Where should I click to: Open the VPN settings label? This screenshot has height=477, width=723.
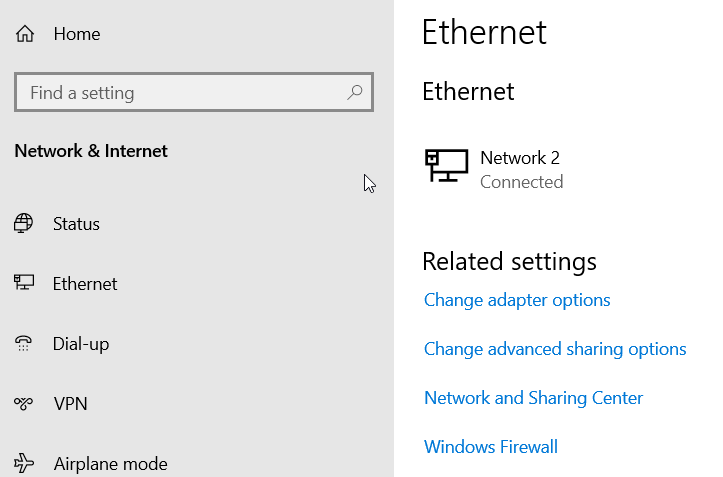point(70,404)
